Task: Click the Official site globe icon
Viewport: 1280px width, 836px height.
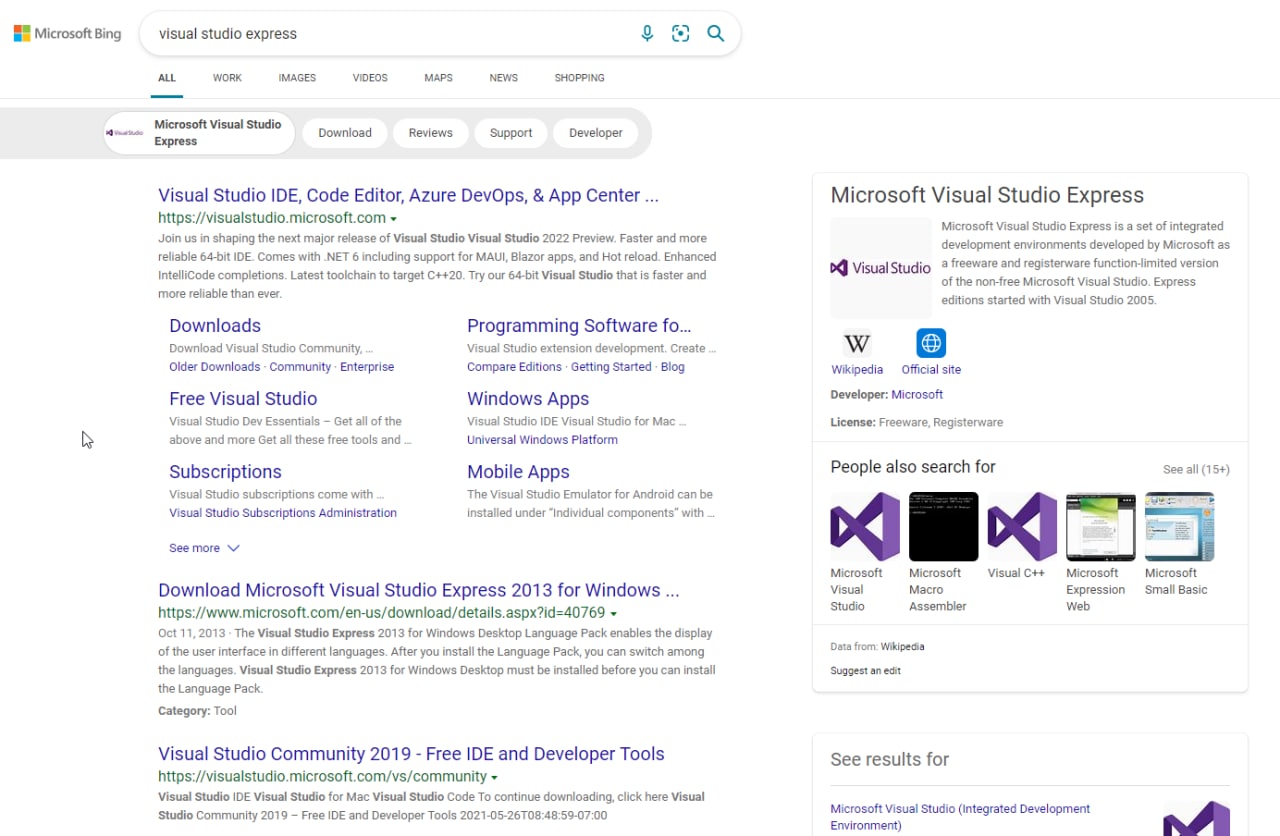Action: point(931,343)
